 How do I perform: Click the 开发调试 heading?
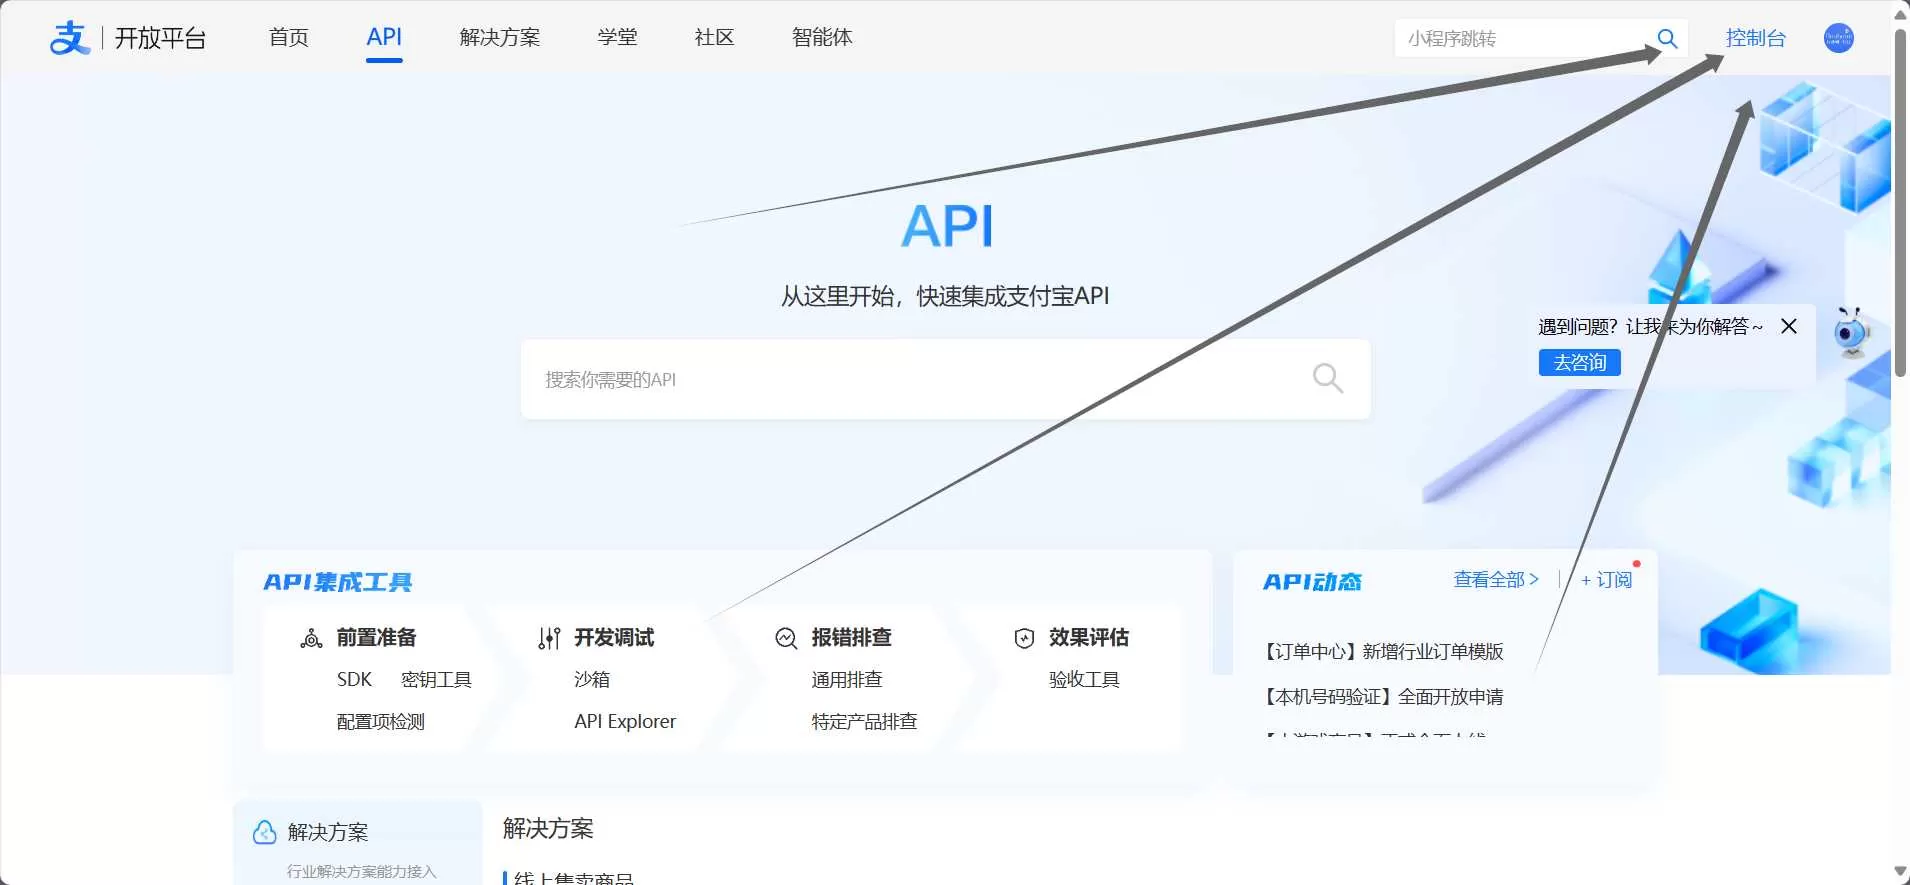coord(614,637)
